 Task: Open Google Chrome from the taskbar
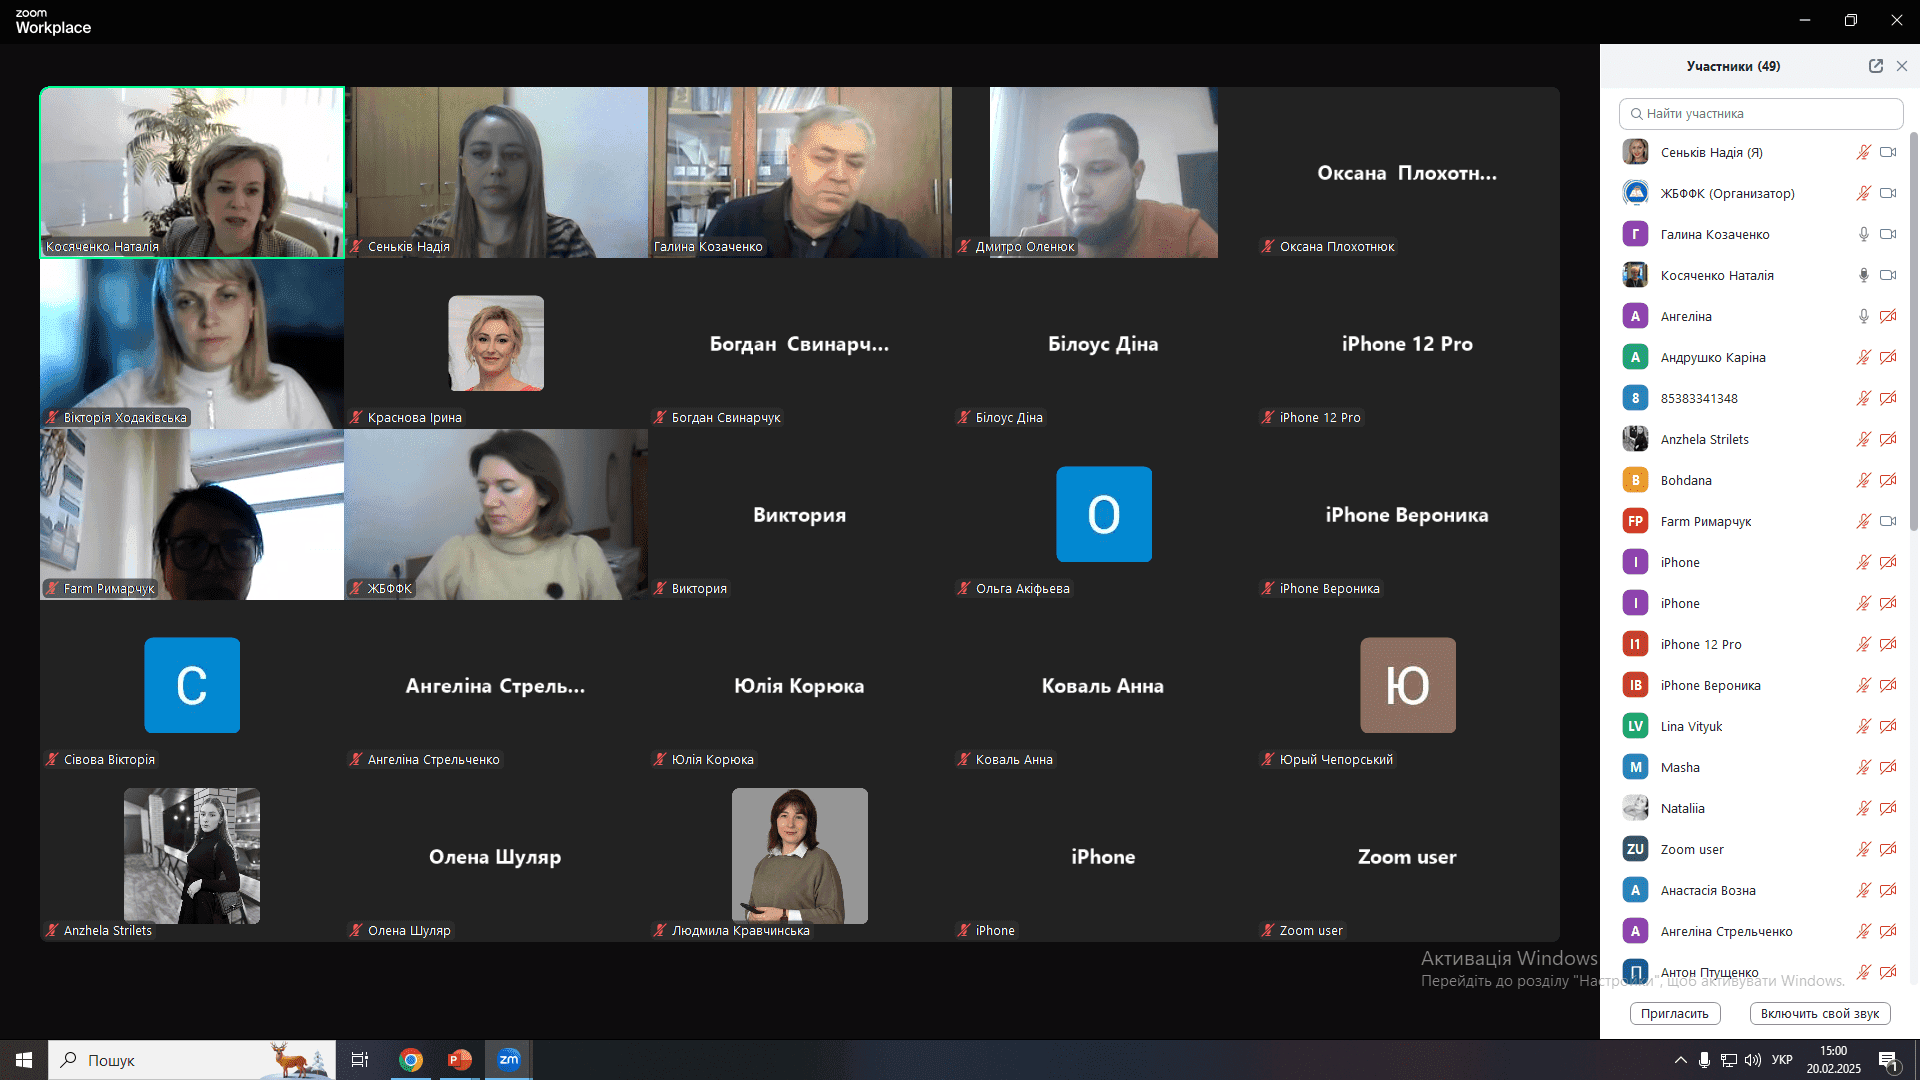pos(411,1060)
